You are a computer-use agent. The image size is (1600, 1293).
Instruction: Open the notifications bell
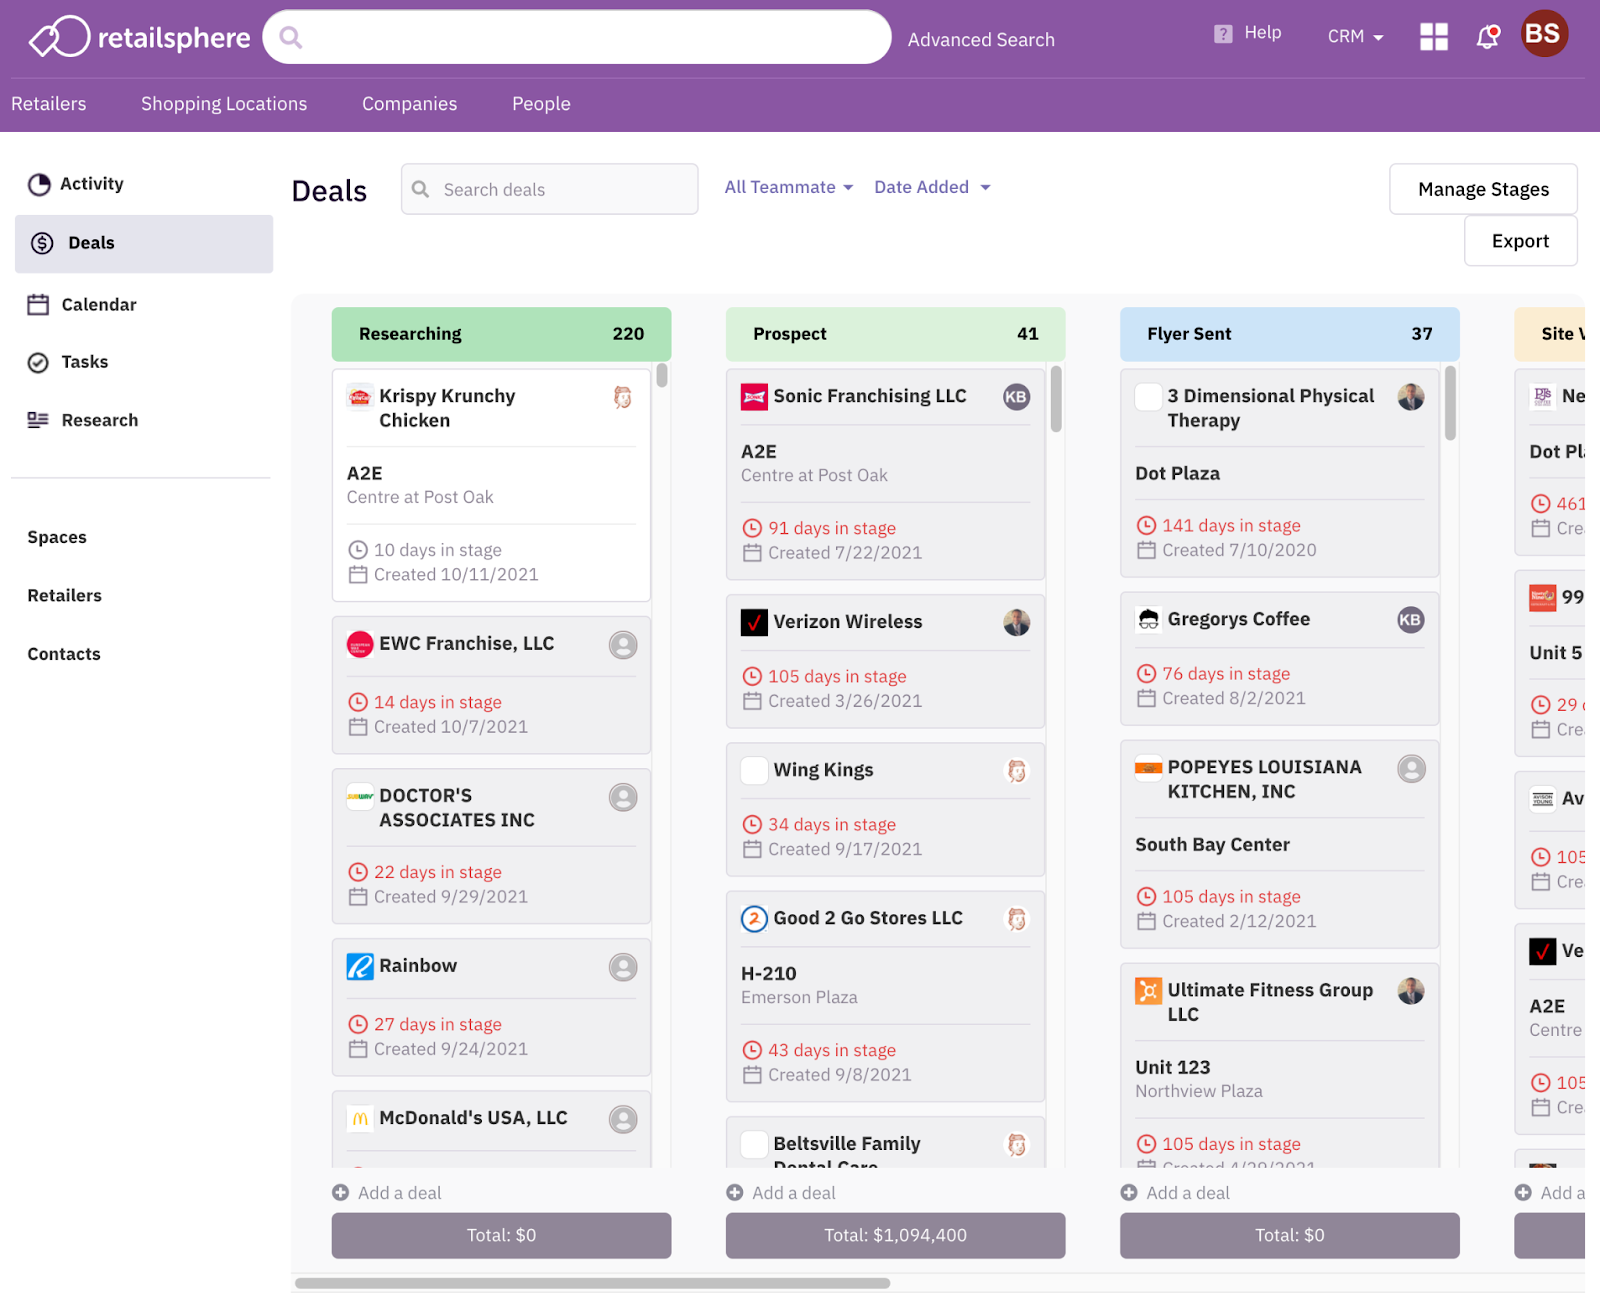pyautogui.click(x=1488, y=37)
